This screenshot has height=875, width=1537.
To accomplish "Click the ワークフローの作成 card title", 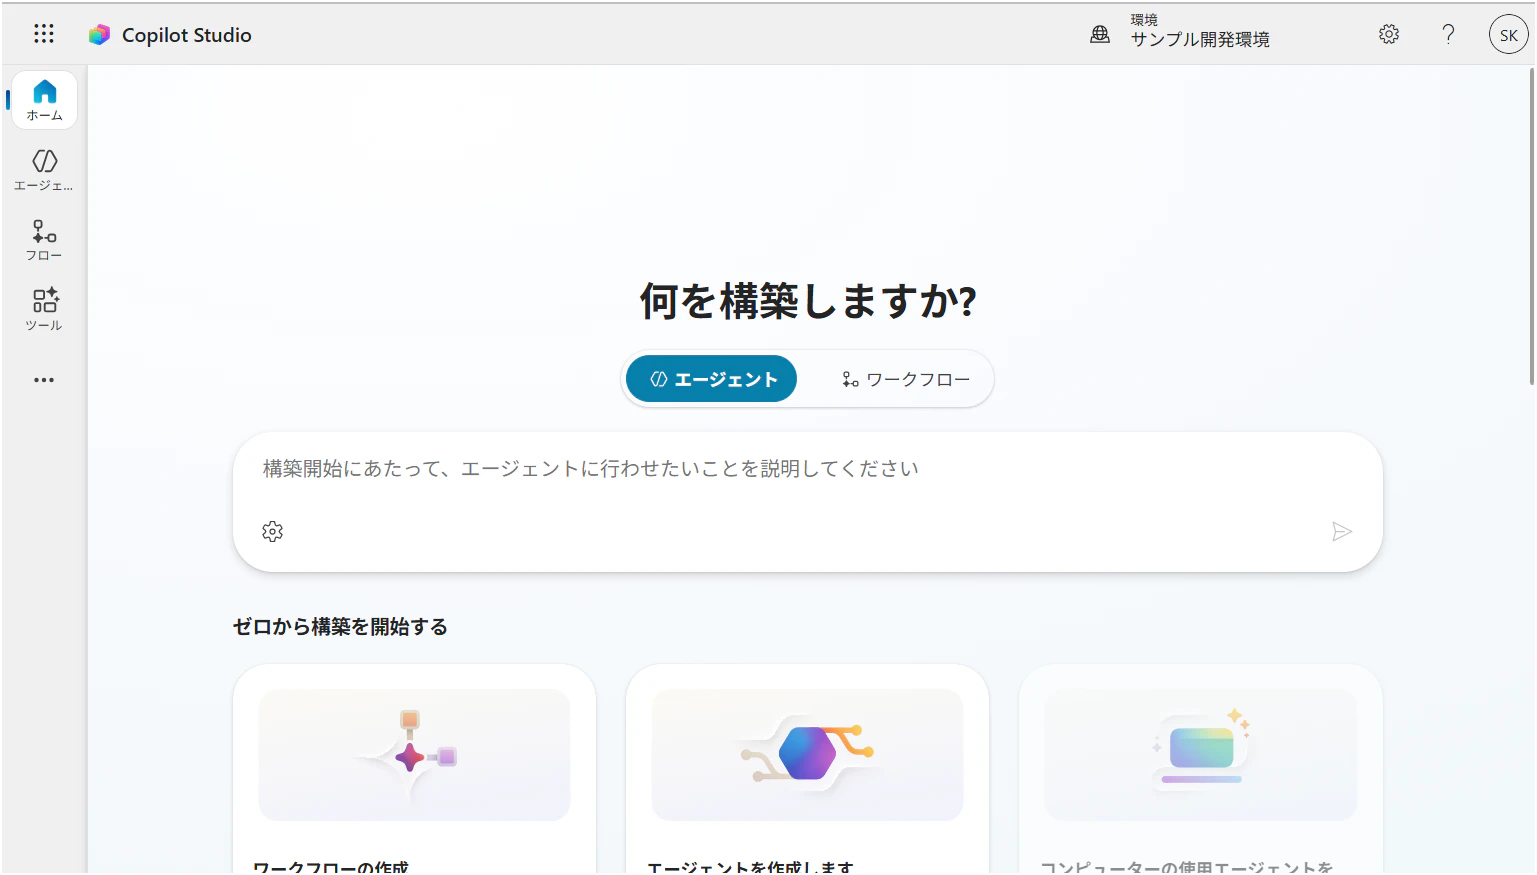I will [331, 867].
